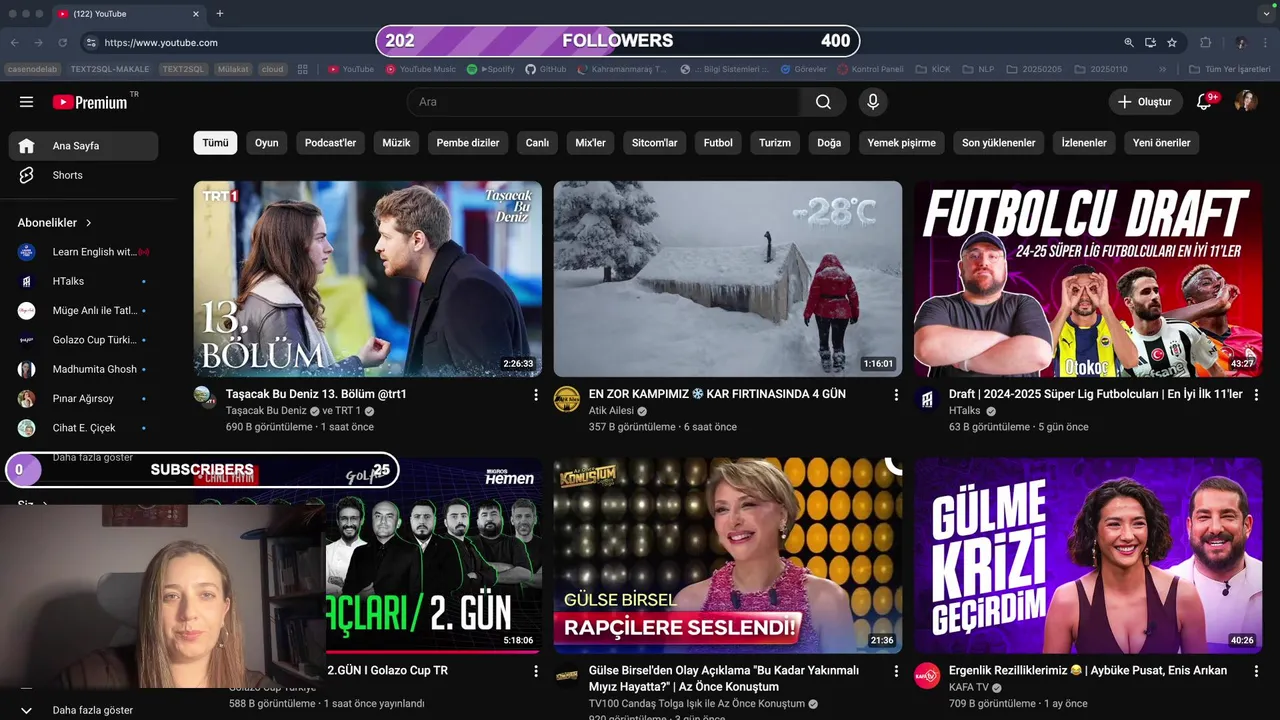Open Cihat E. Çiçek subscription
1280x720 pixels.
84,428
